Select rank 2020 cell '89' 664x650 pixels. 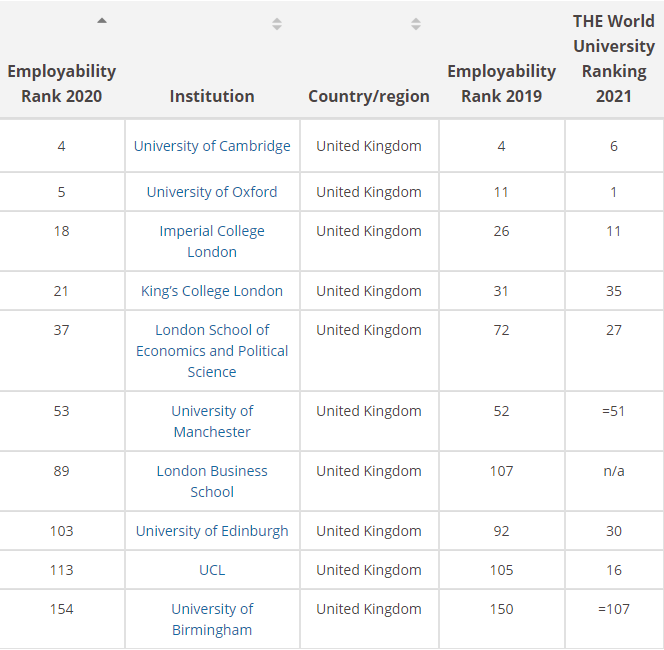pos(61,471)
